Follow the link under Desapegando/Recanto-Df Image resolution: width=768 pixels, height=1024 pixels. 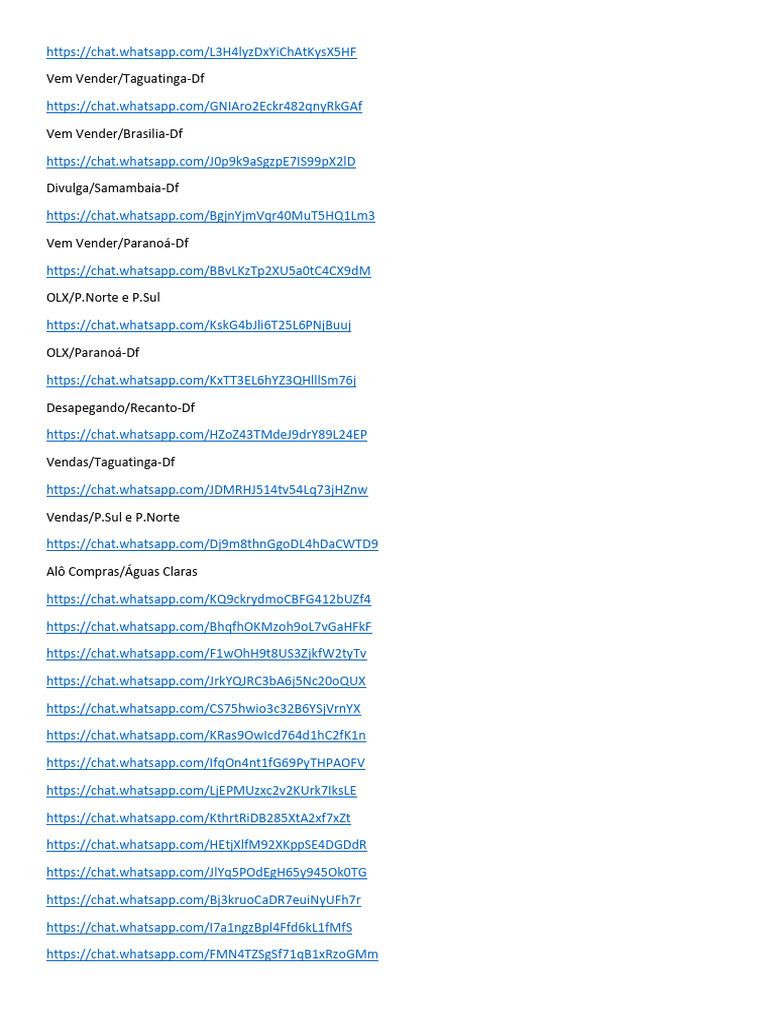pos(206,434)
